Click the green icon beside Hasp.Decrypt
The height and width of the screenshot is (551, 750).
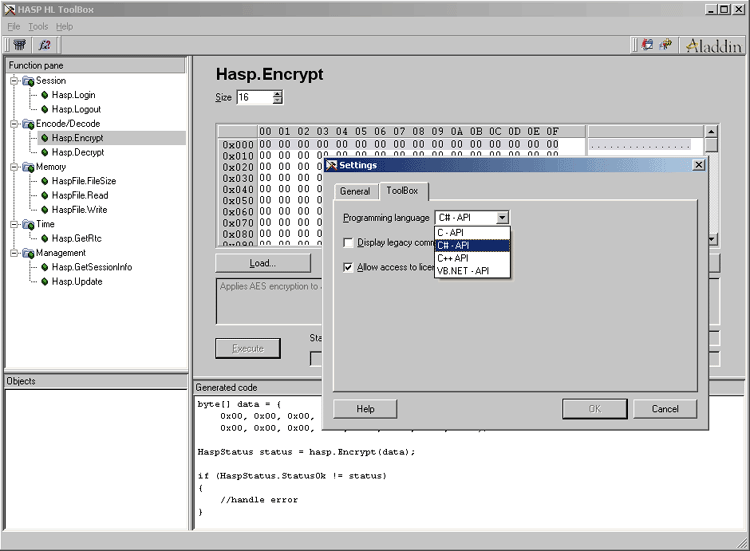44,152
